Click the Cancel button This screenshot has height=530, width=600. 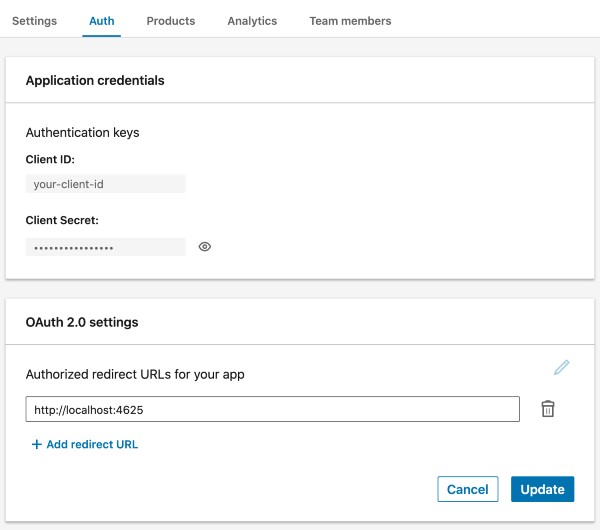click(x=468, y=489)
